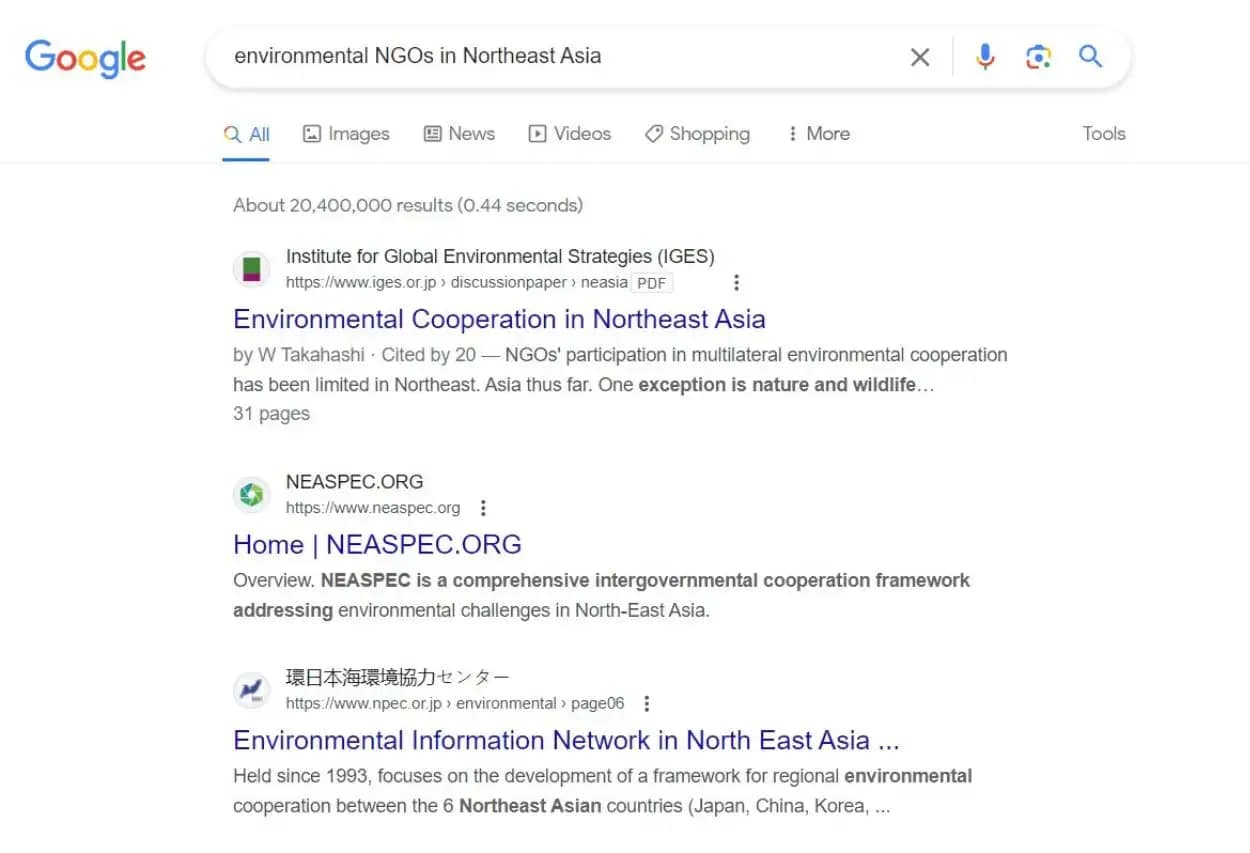Click the NEASPEC site favicon

coord(252,494)
